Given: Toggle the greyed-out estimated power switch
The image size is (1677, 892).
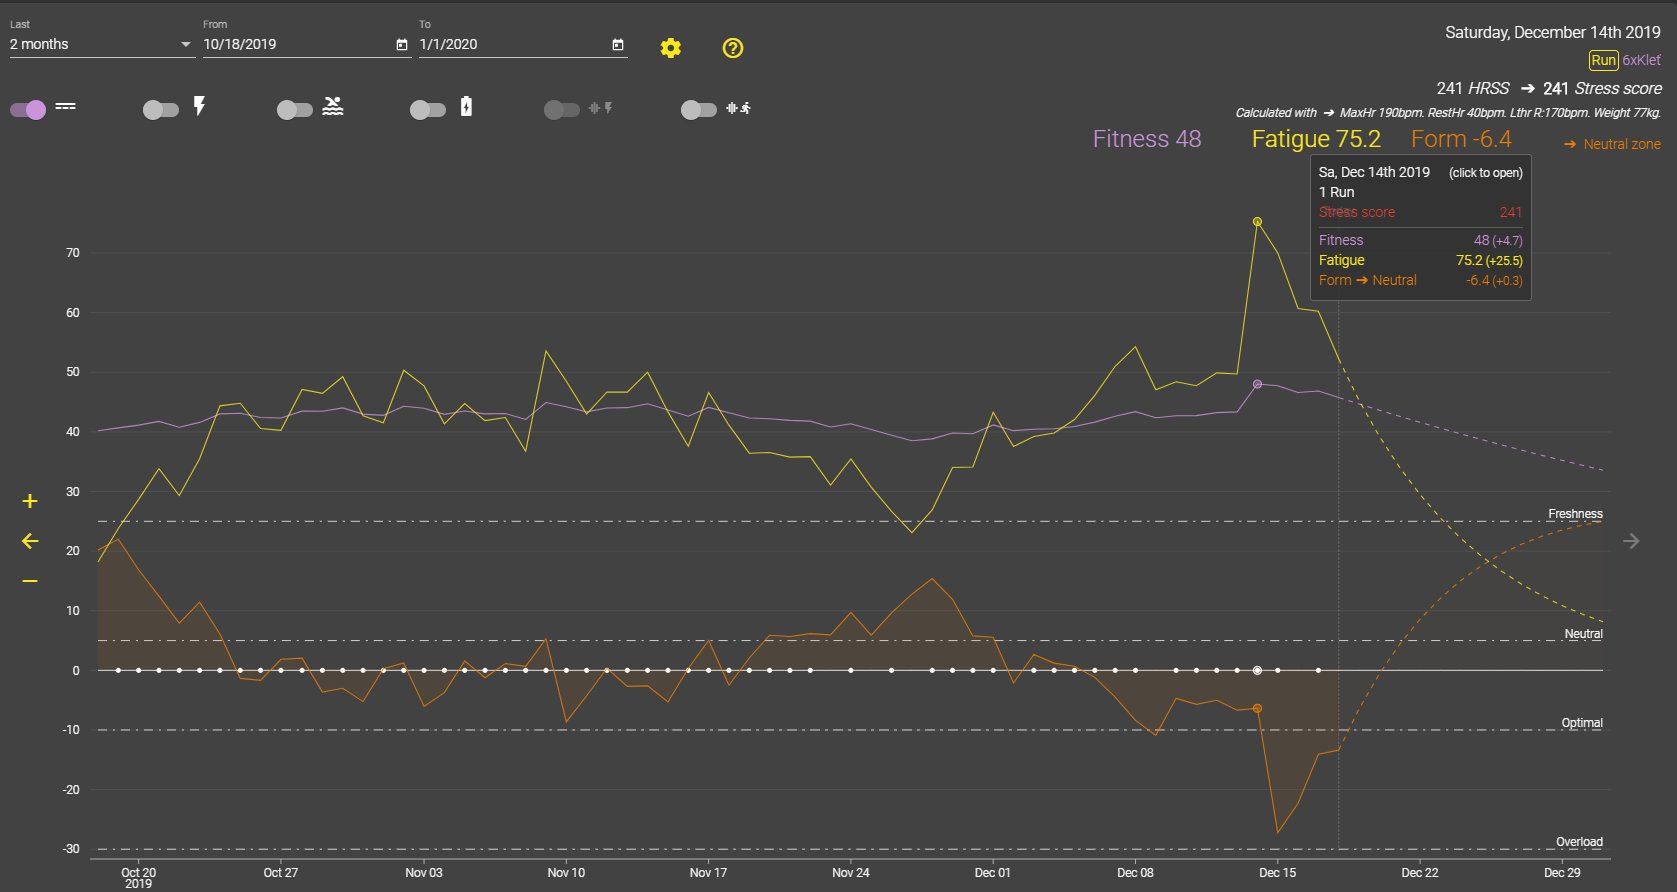Looking at the screenshot, I should tap(562, 109).
